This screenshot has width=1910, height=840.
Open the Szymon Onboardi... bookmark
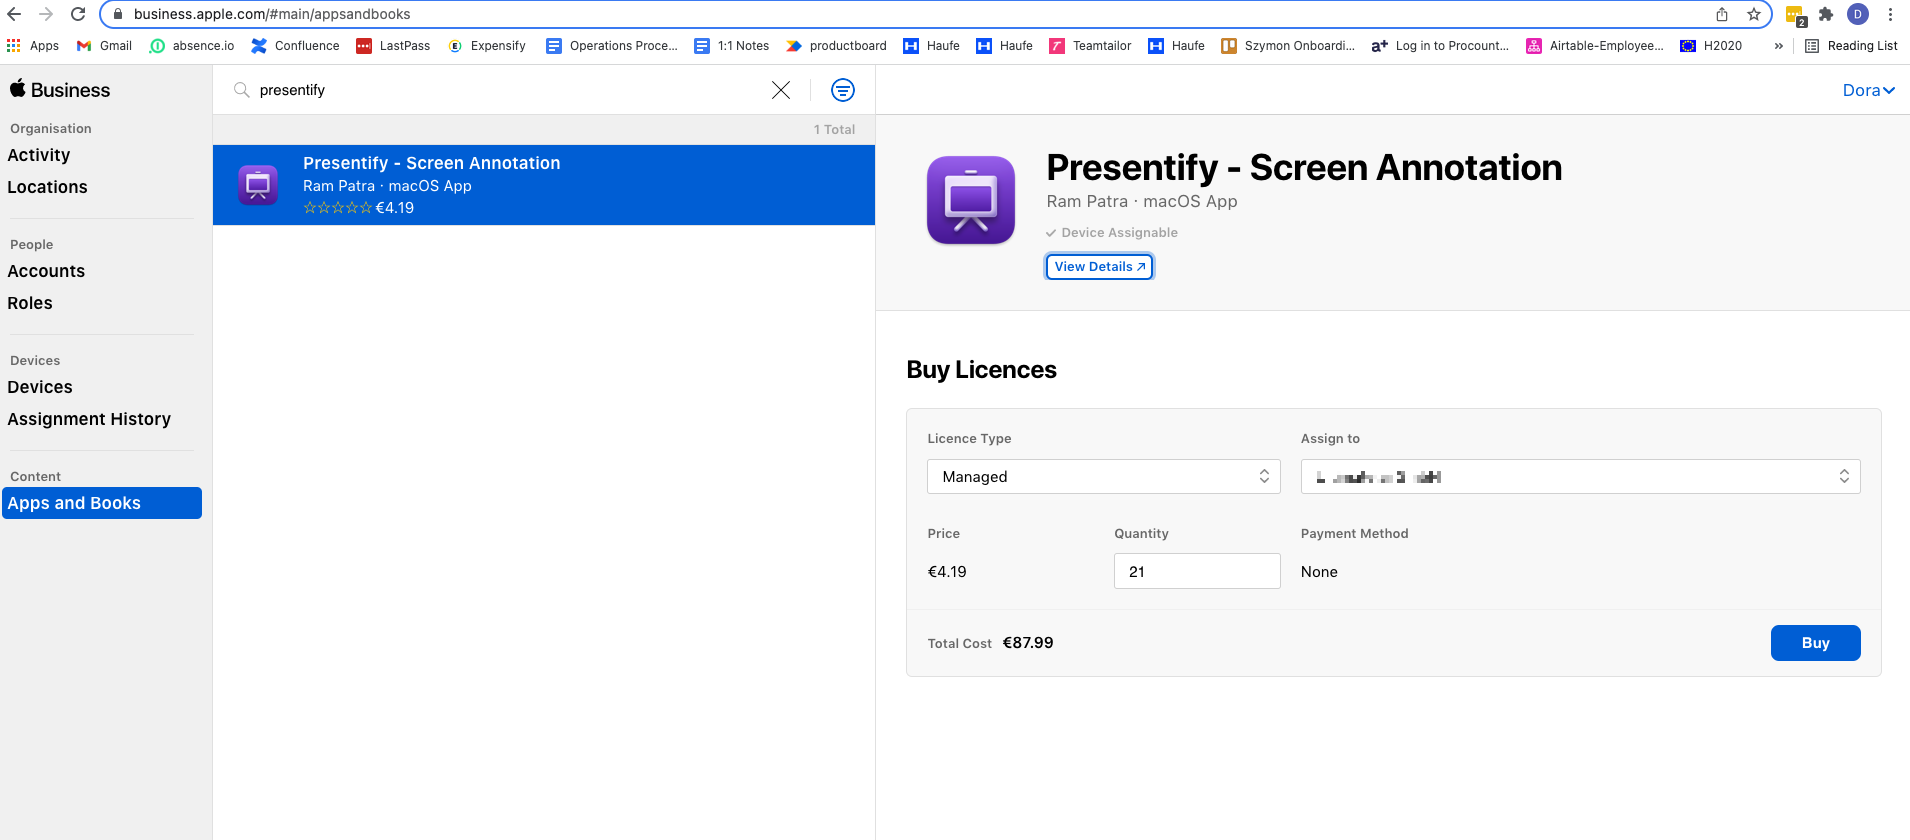tap(1288, 46)
